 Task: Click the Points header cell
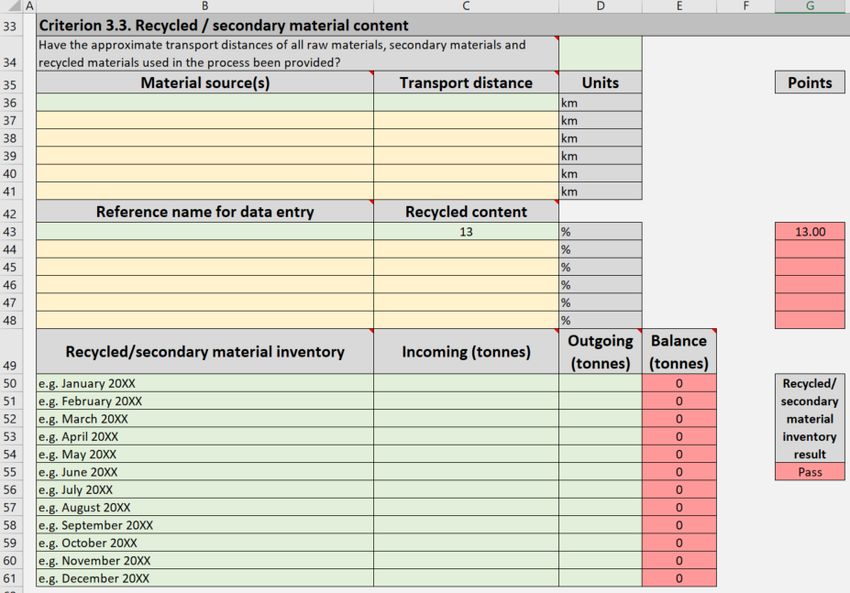[x=810, y=82]
